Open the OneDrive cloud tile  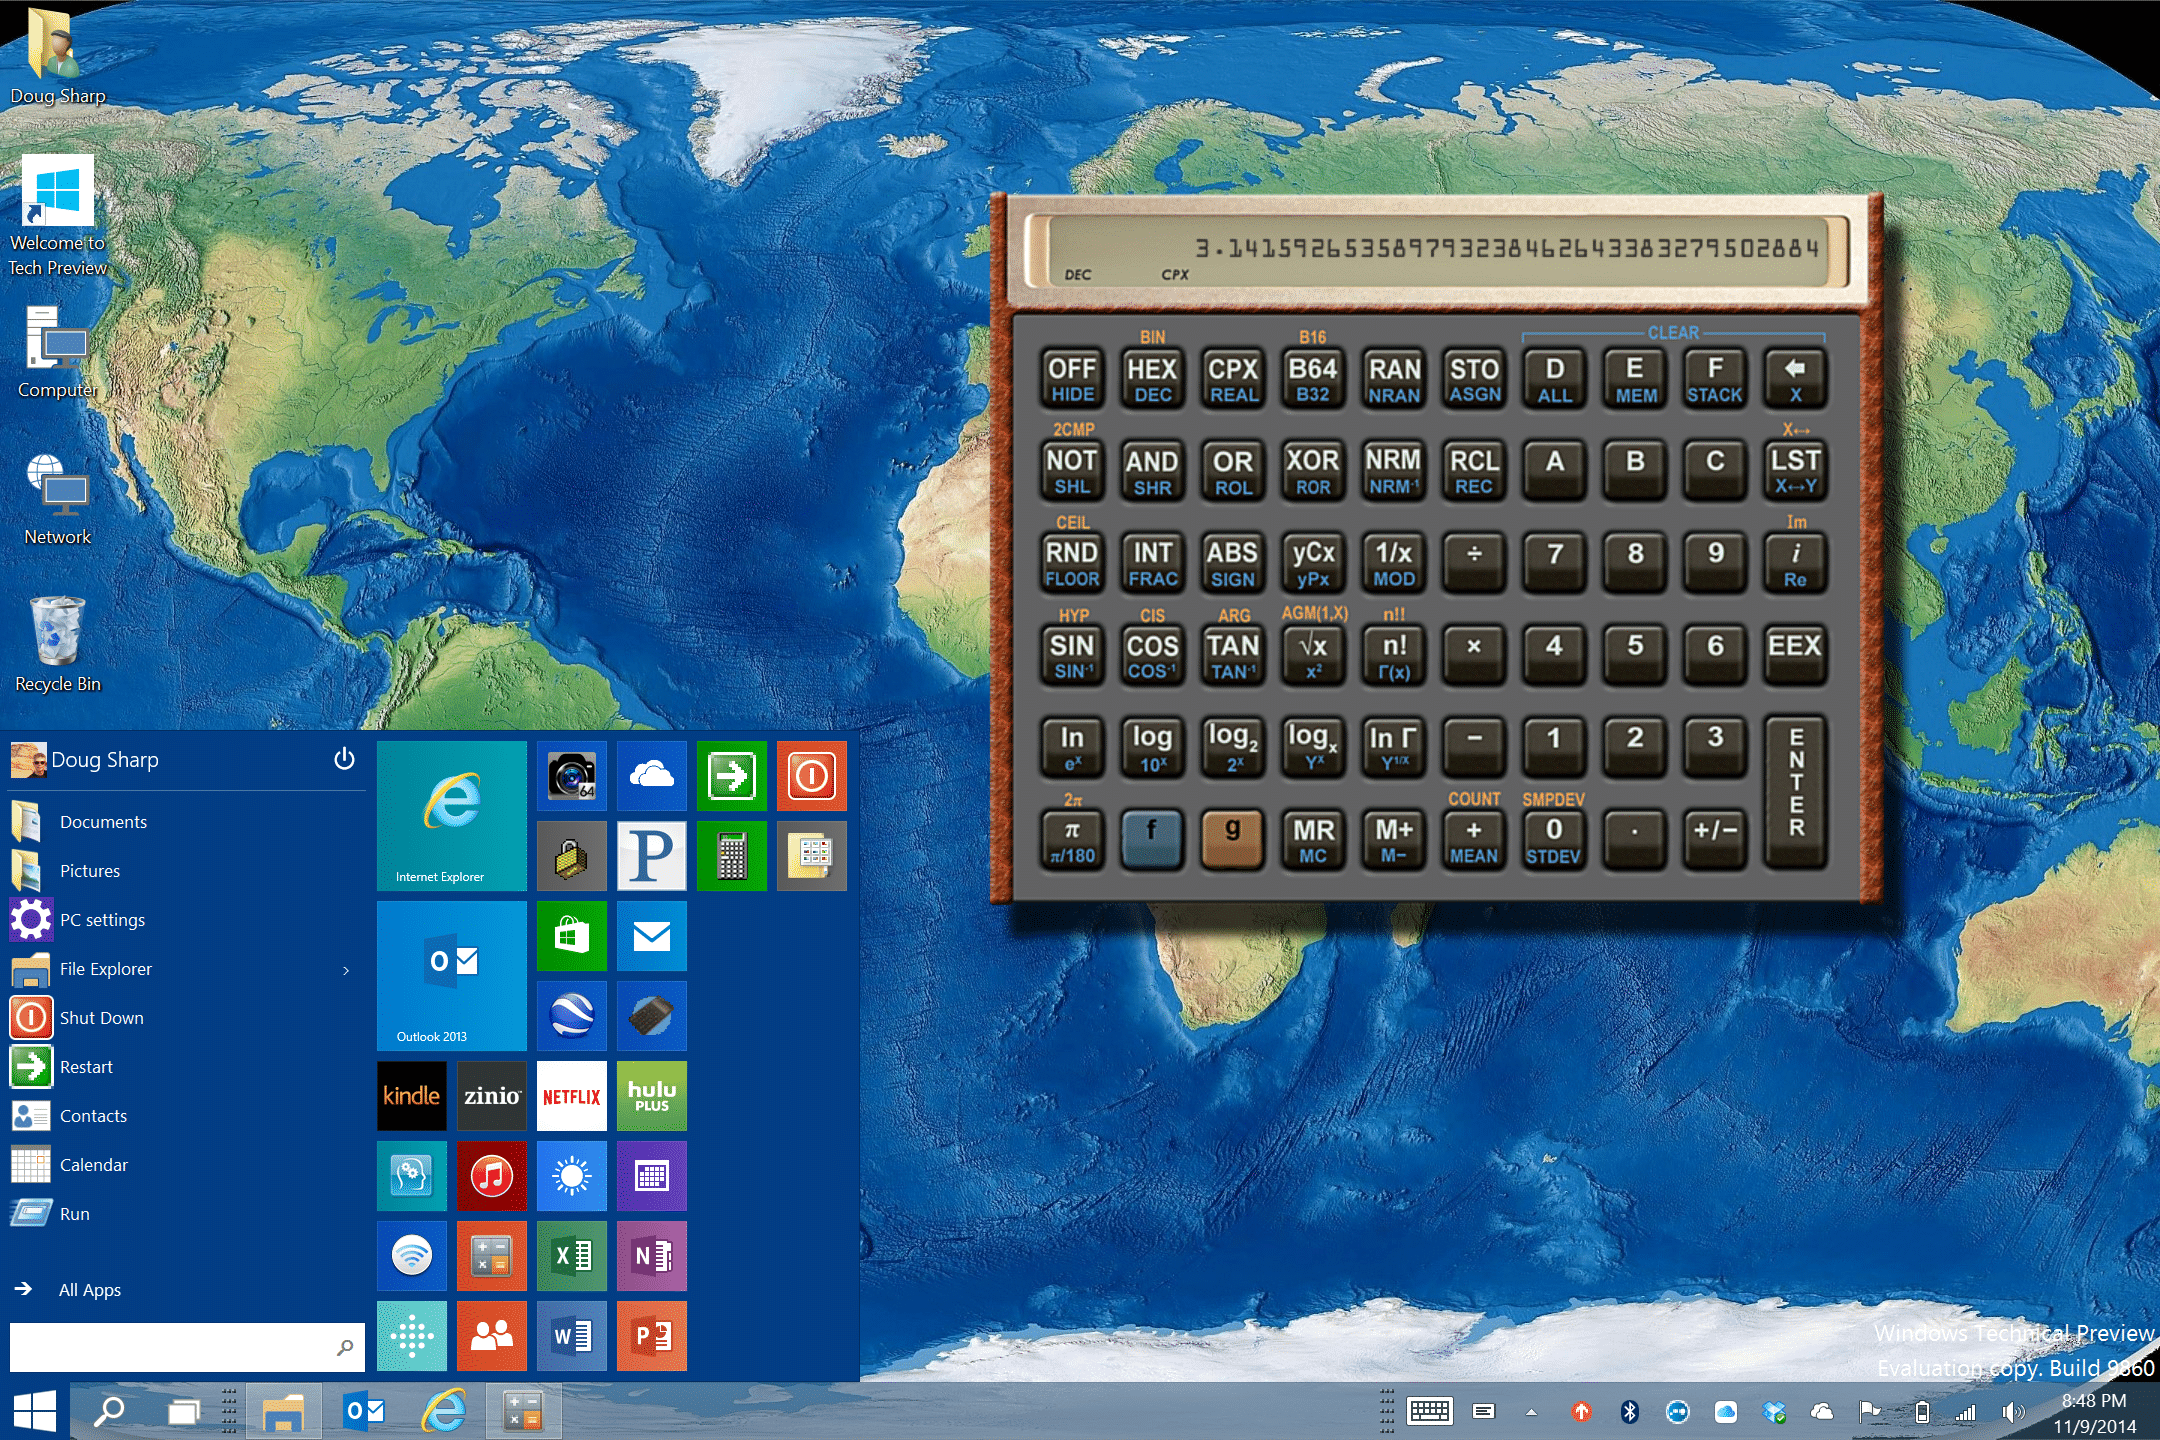(652, 776)
